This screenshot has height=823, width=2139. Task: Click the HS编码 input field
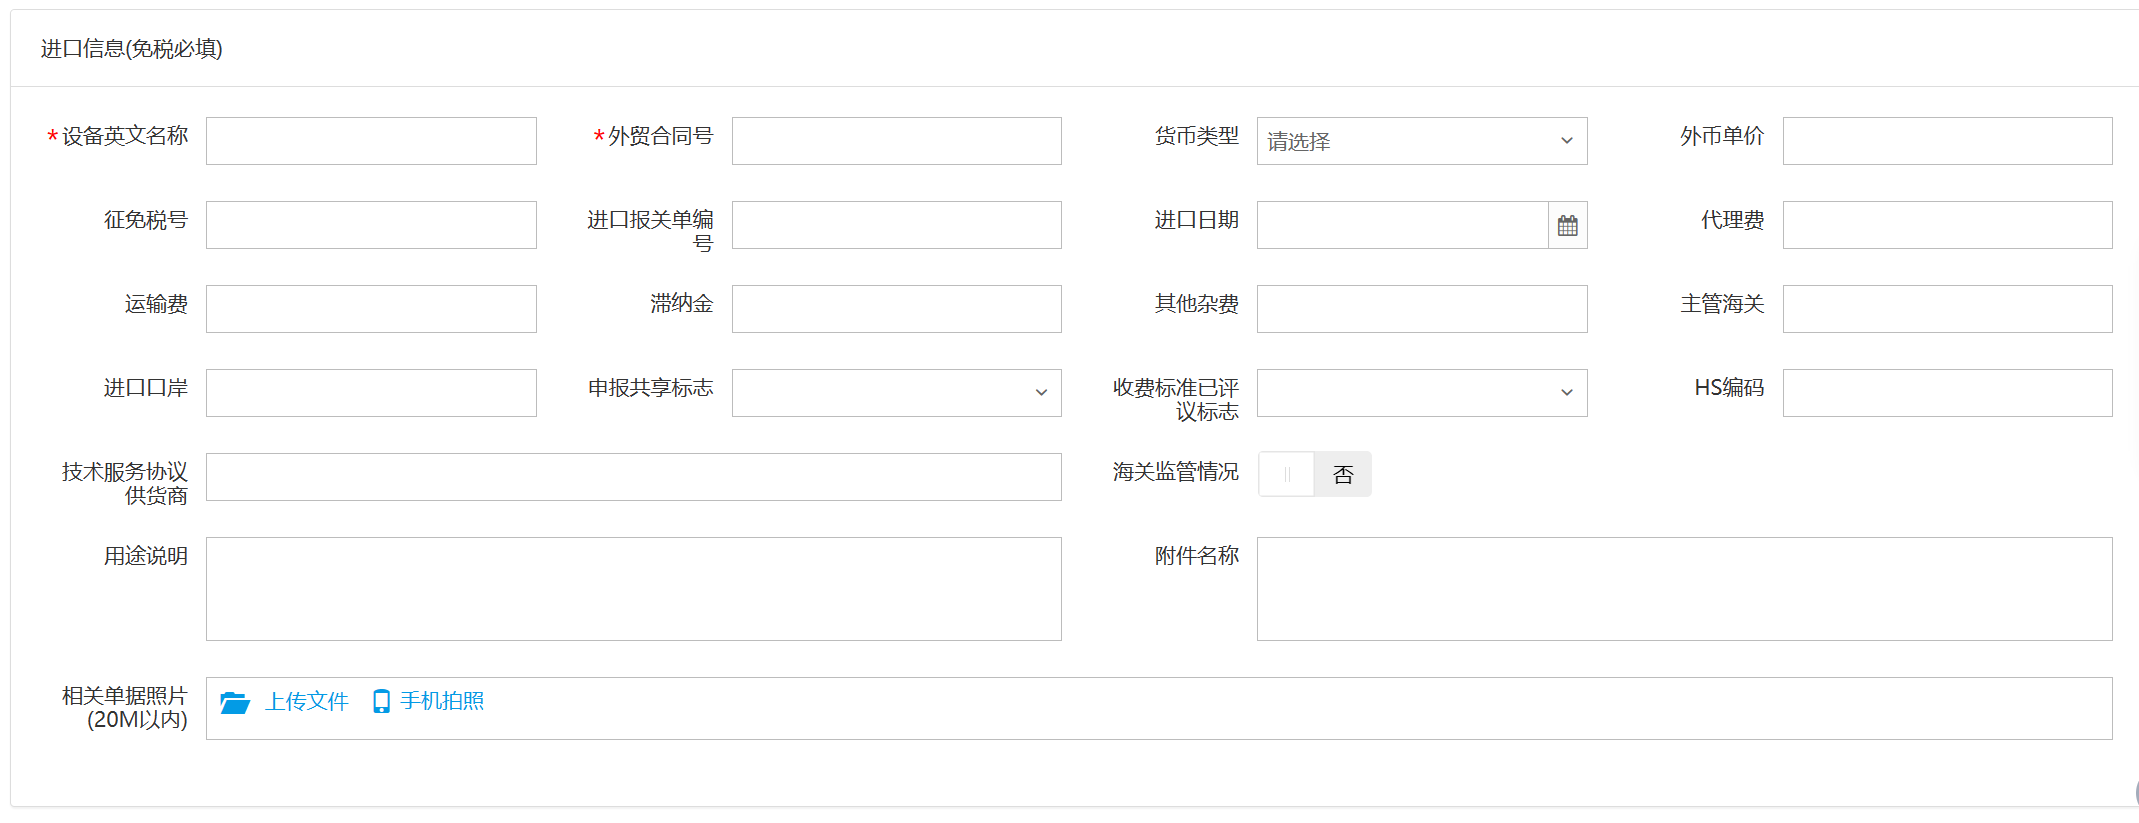point(1946,393)
